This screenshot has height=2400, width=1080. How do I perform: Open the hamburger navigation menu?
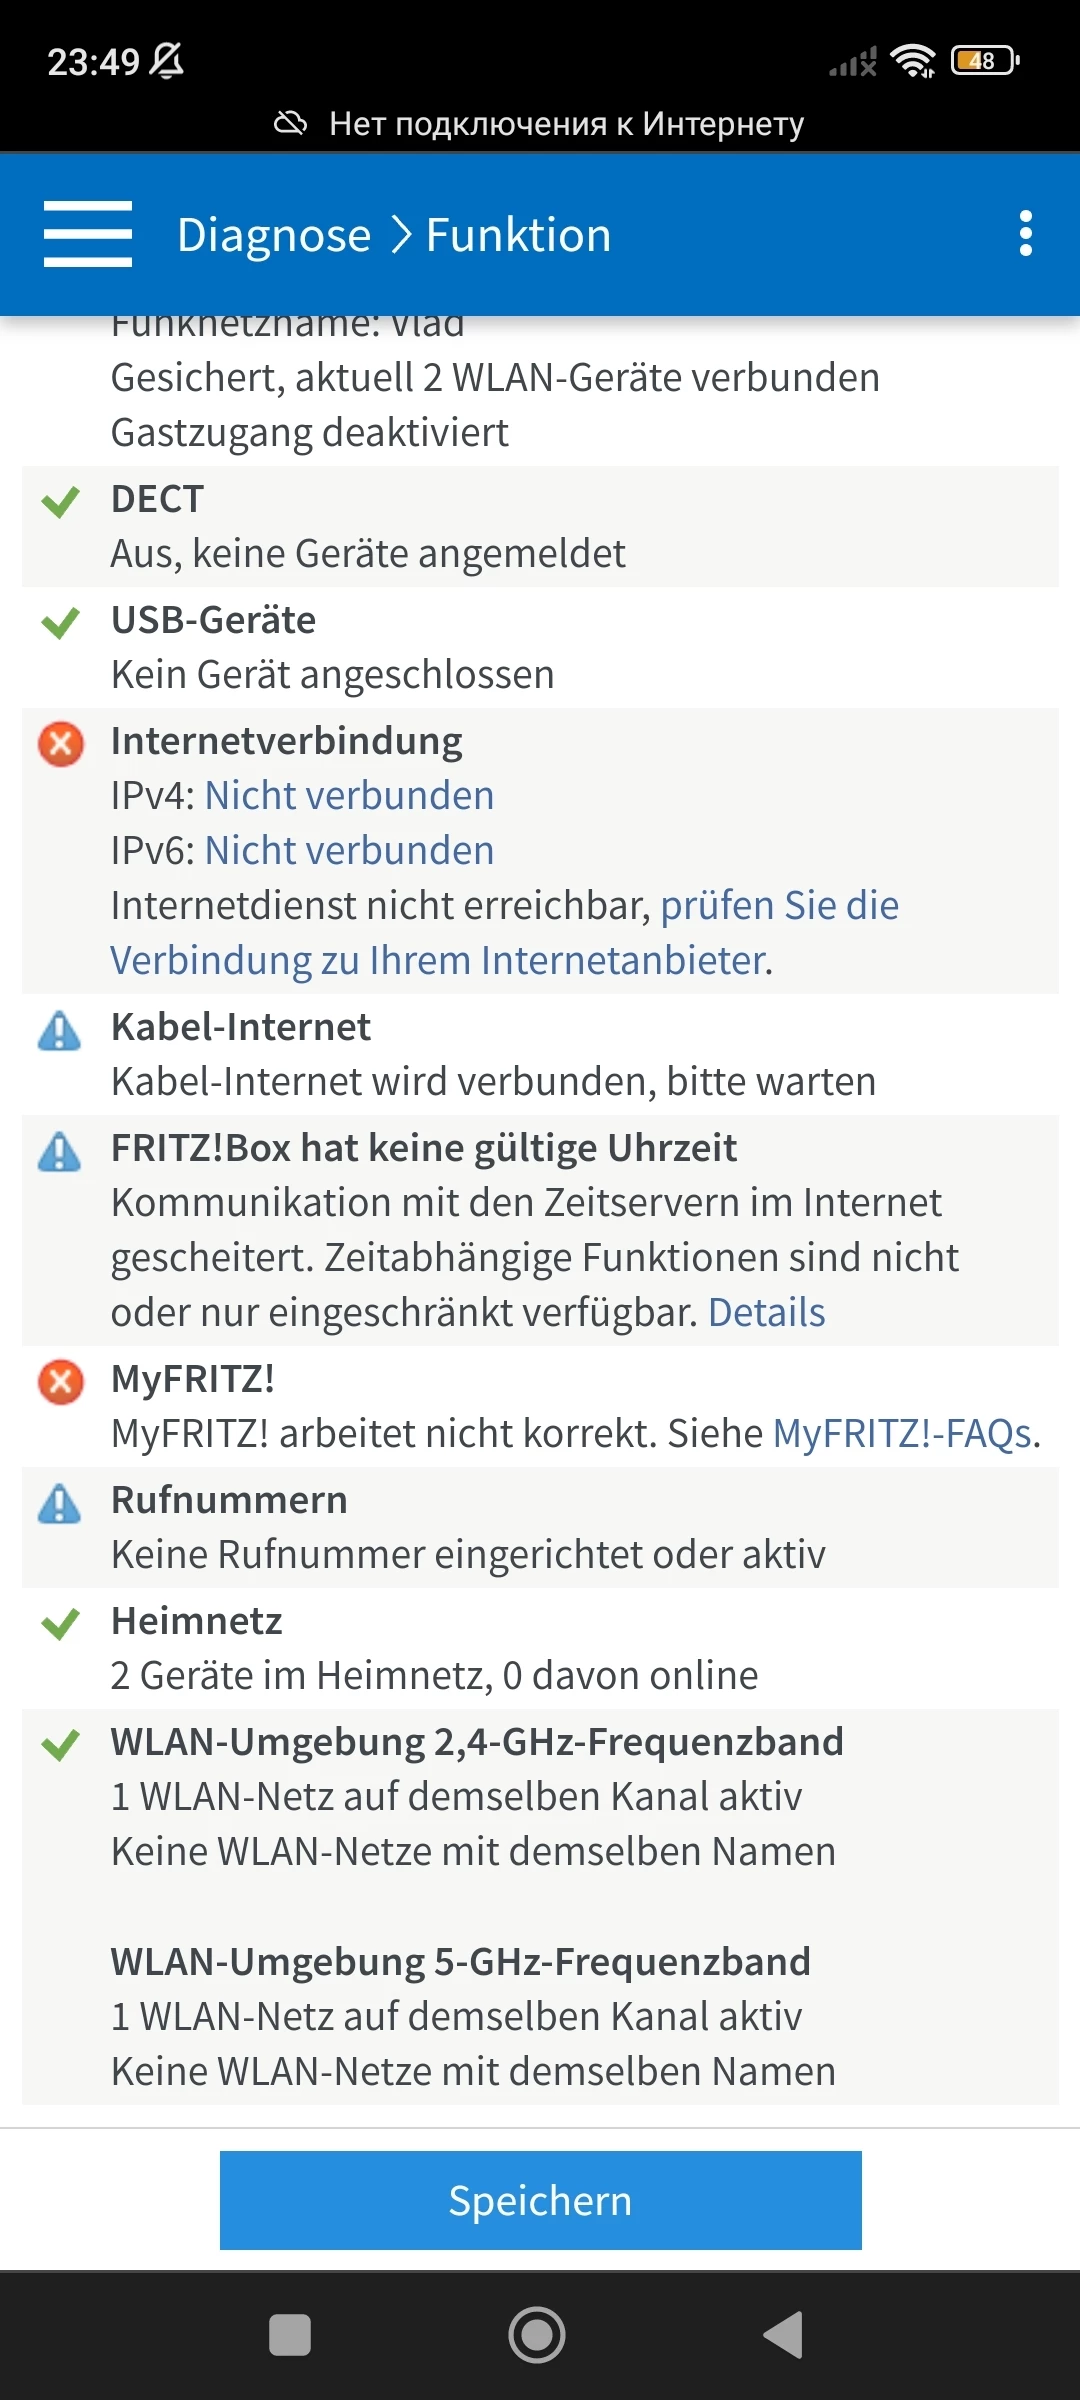[88, 234]
